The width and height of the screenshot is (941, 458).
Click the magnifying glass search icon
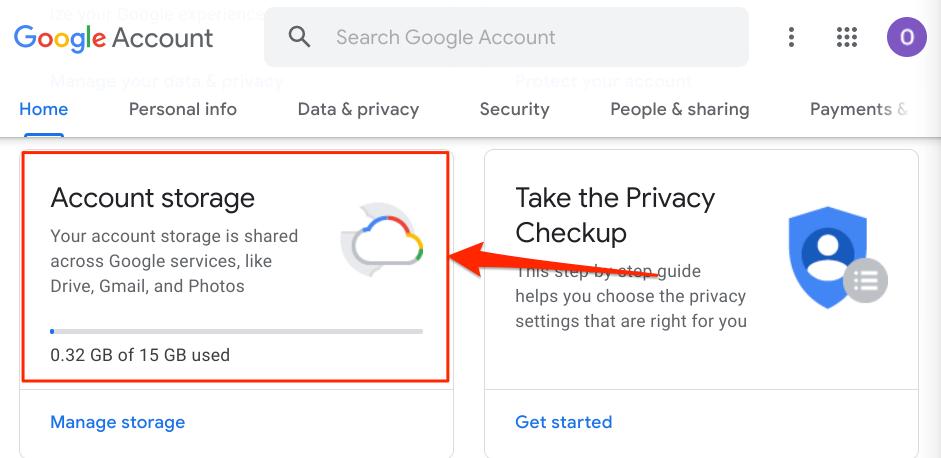[299, 37]
